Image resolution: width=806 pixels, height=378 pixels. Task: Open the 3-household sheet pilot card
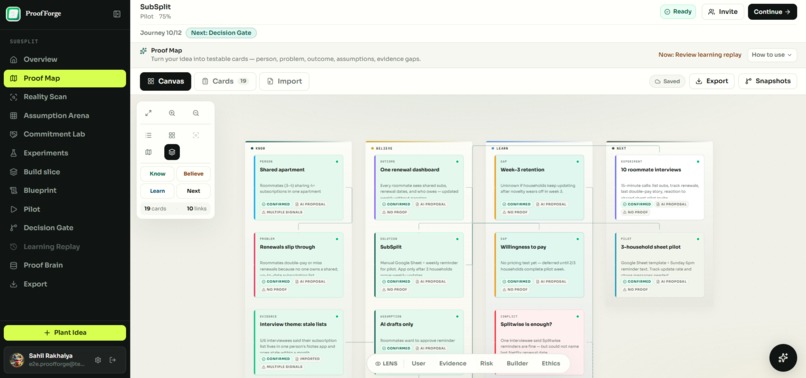660,265
